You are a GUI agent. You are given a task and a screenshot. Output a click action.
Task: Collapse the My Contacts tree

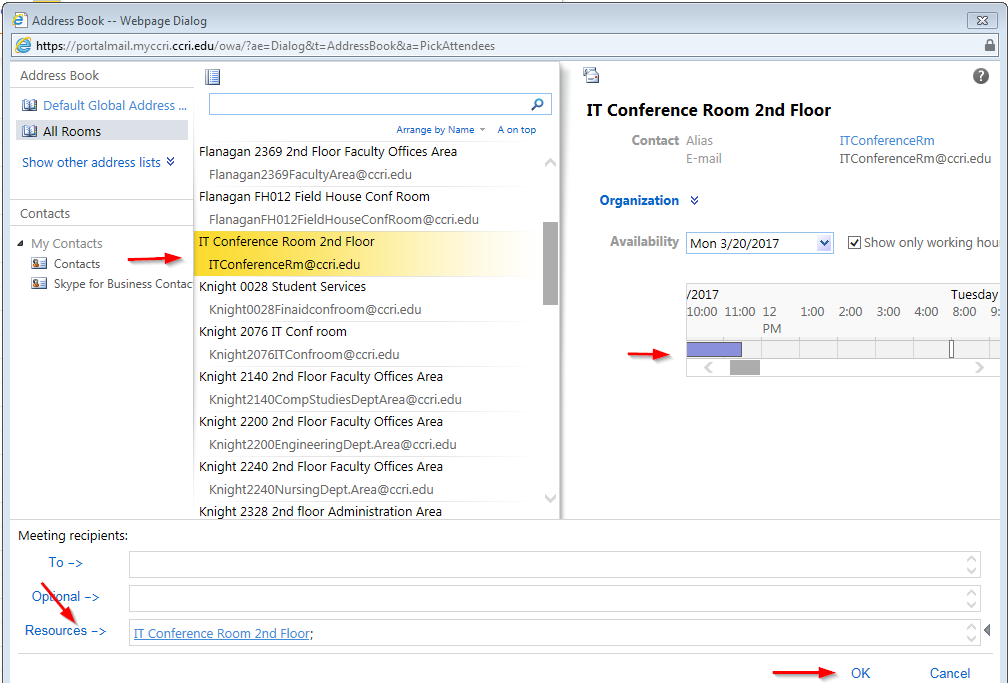[22, 243]
